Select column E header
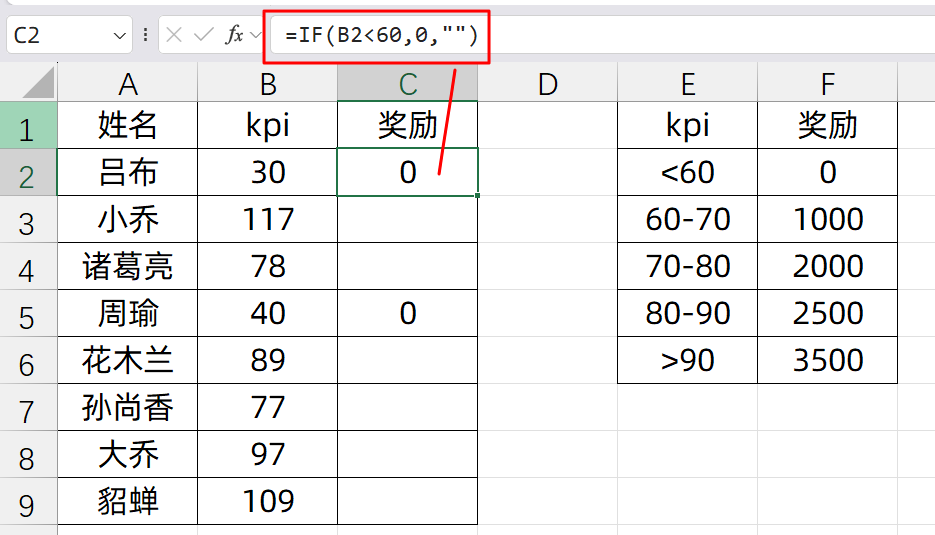Image resolution: width=935 pixels, height=535 pixels. [x=688, y=83]
